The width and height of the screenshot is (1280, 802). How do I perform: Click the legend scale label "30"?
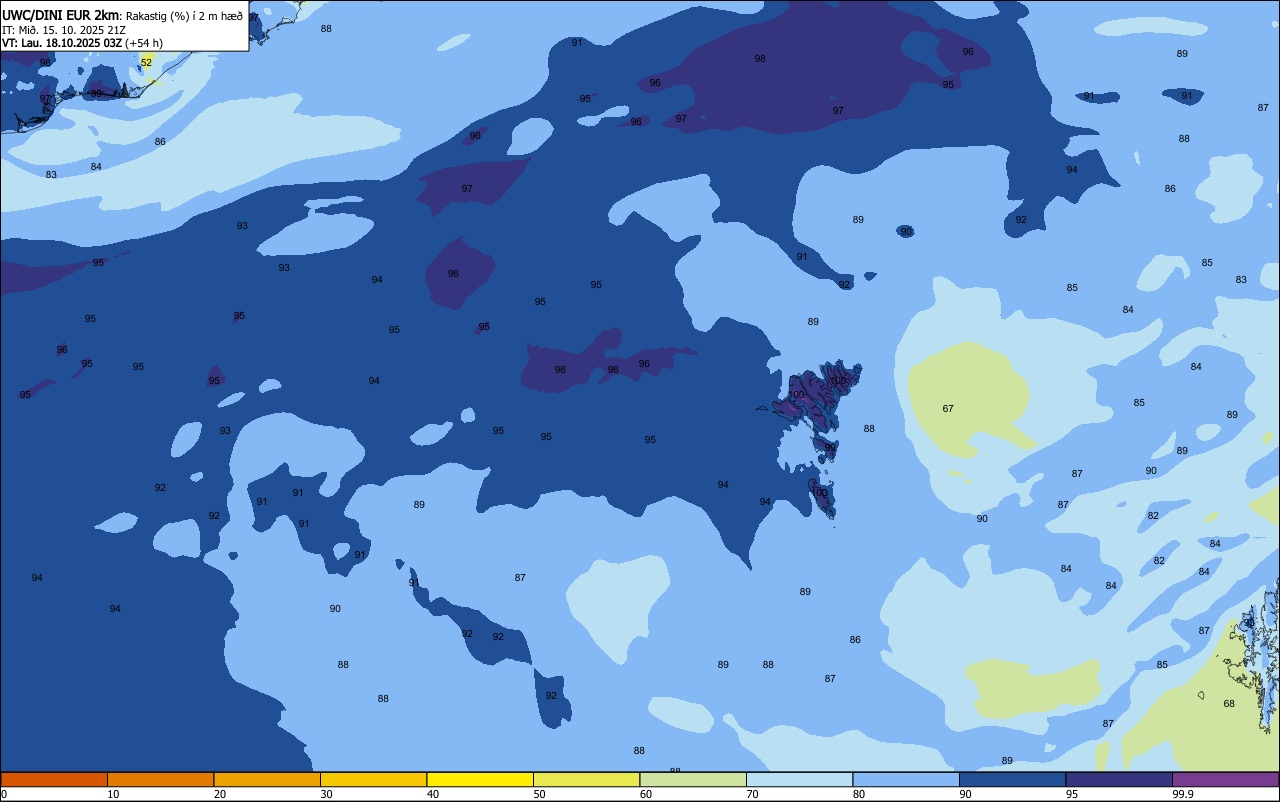coord(326,794)
